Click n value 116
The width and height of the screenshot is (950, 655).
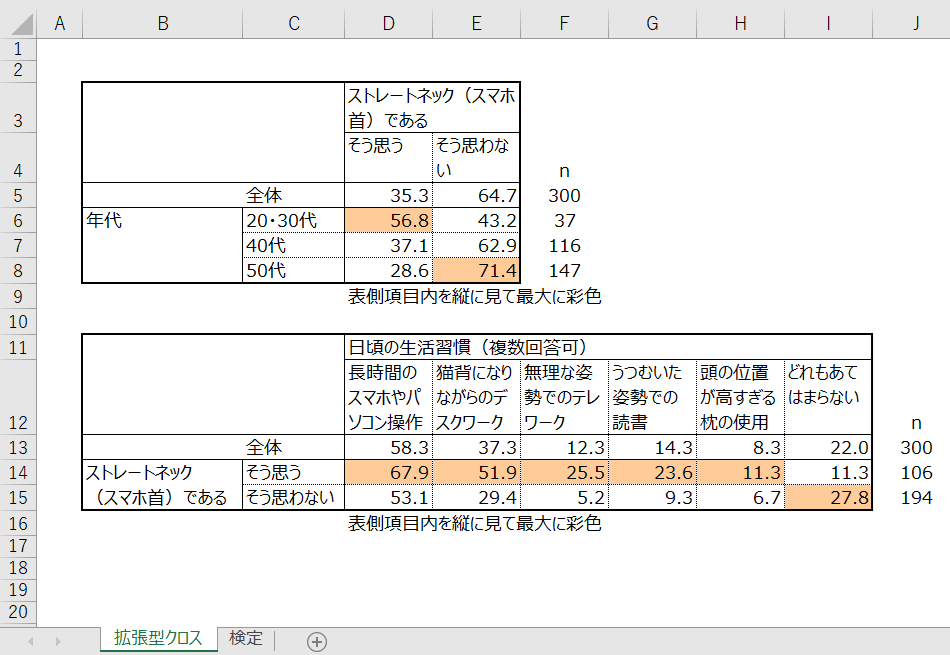(564, 245)
